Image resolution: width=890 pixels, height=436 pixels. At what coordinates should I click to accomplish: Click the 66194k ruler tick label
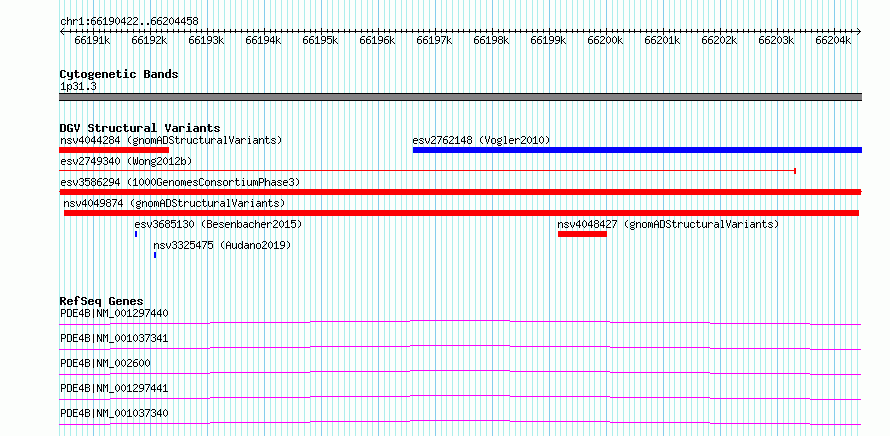tap(263, 41)
